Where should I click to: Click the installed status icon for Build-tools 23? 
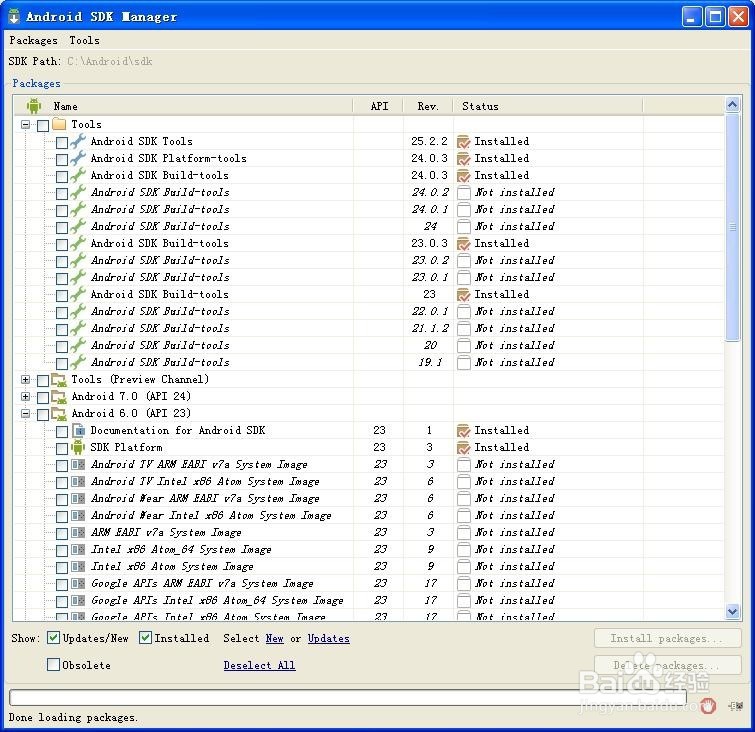click(463, 295)
